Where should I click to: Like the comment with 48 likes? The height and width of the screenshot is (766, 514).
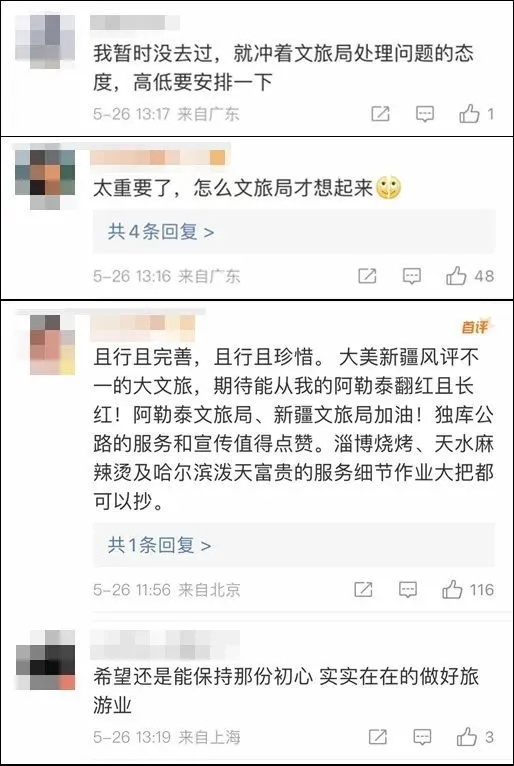(x=456, y=276)
